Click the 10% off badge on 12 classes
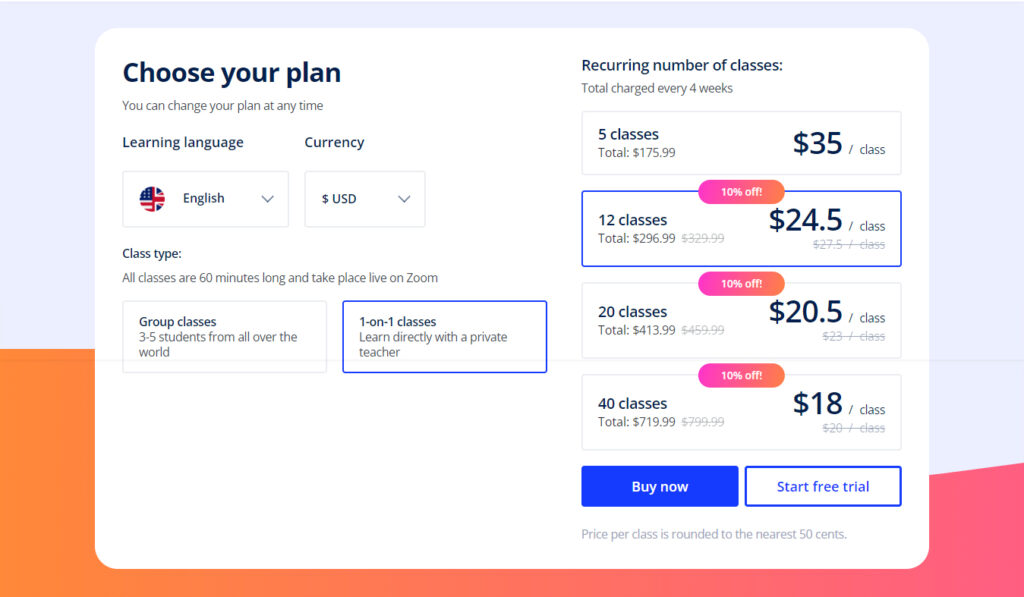 pos(741,192)
